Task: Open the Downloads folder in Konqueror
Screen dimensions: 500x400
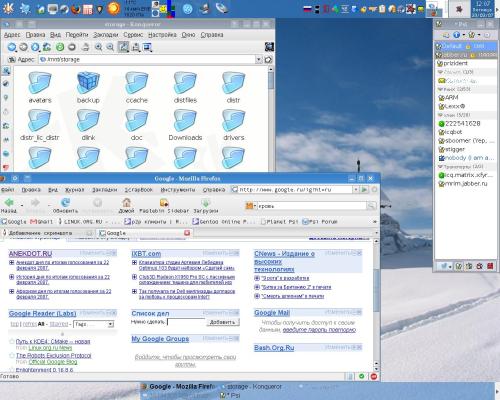Action: point(185,125)
